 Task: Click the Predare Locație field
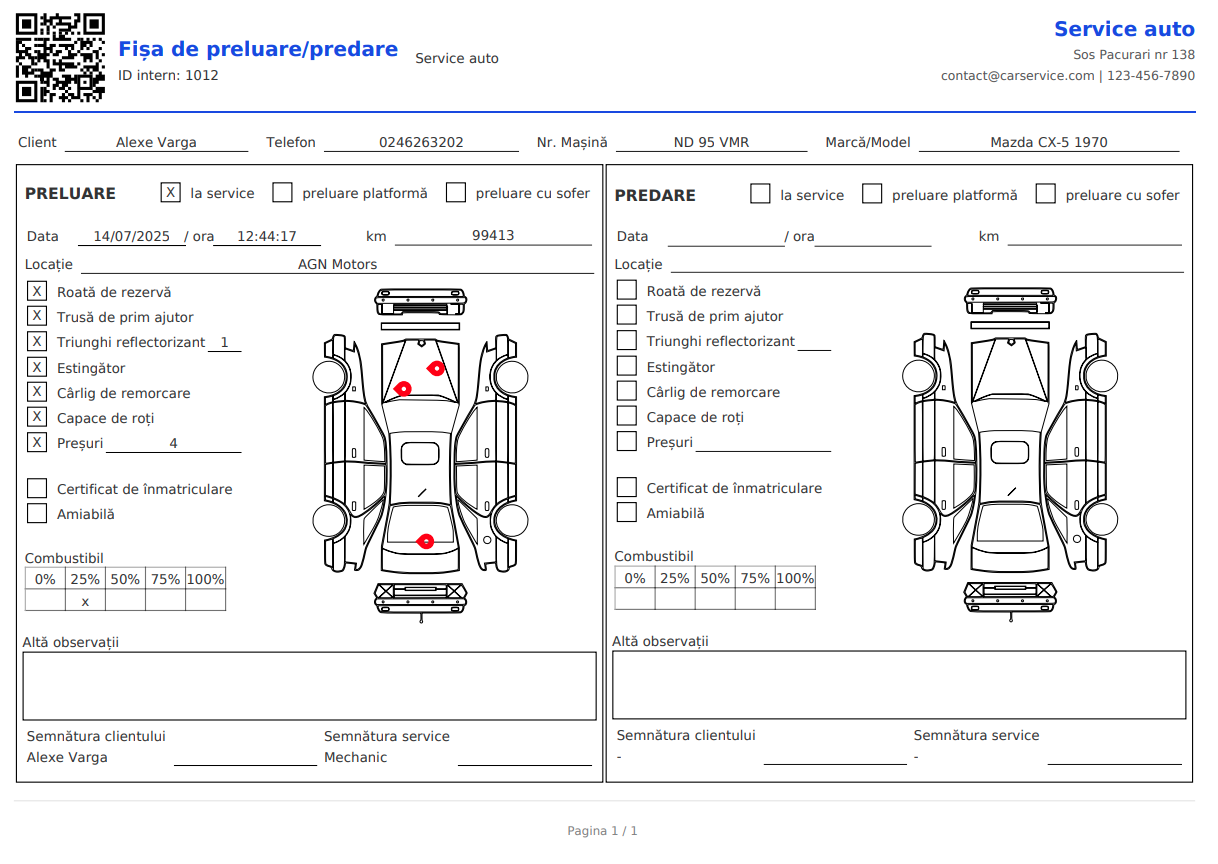926,264
